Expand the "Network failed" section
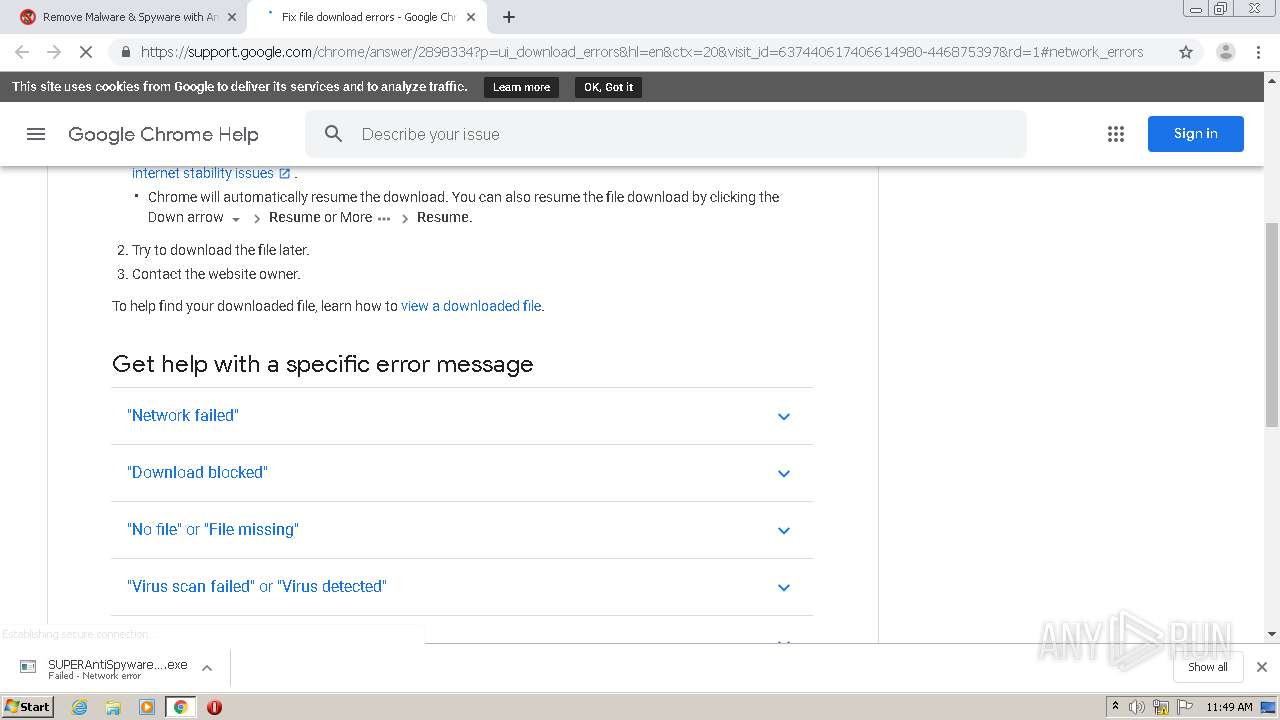Viewport: 1280px width, 720px height. click(462, 416)
